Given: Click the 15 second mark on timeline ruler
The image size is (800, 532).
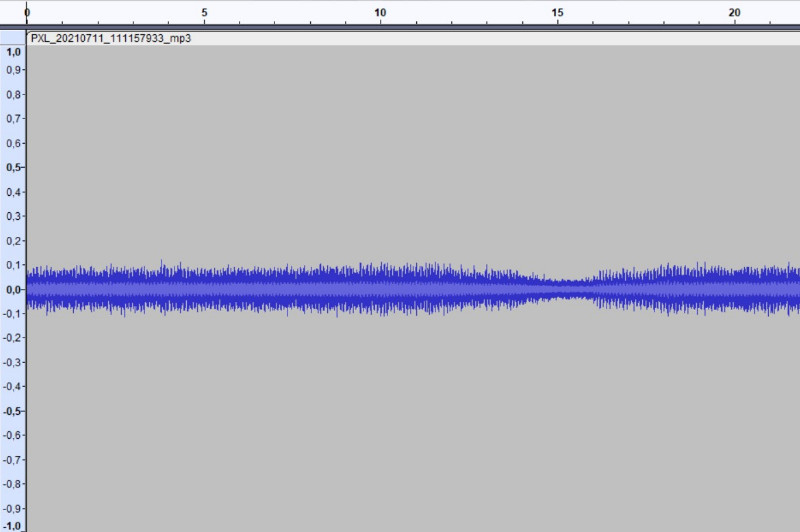Looking at the screenshot, I should pyautogui.click(x=557, y=14).
